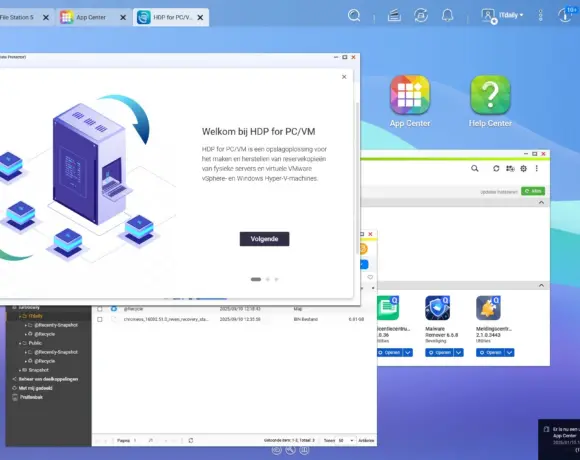The image size is (580, 460).
Task: Expand the Public folder in tree
Action: [20, 343]
